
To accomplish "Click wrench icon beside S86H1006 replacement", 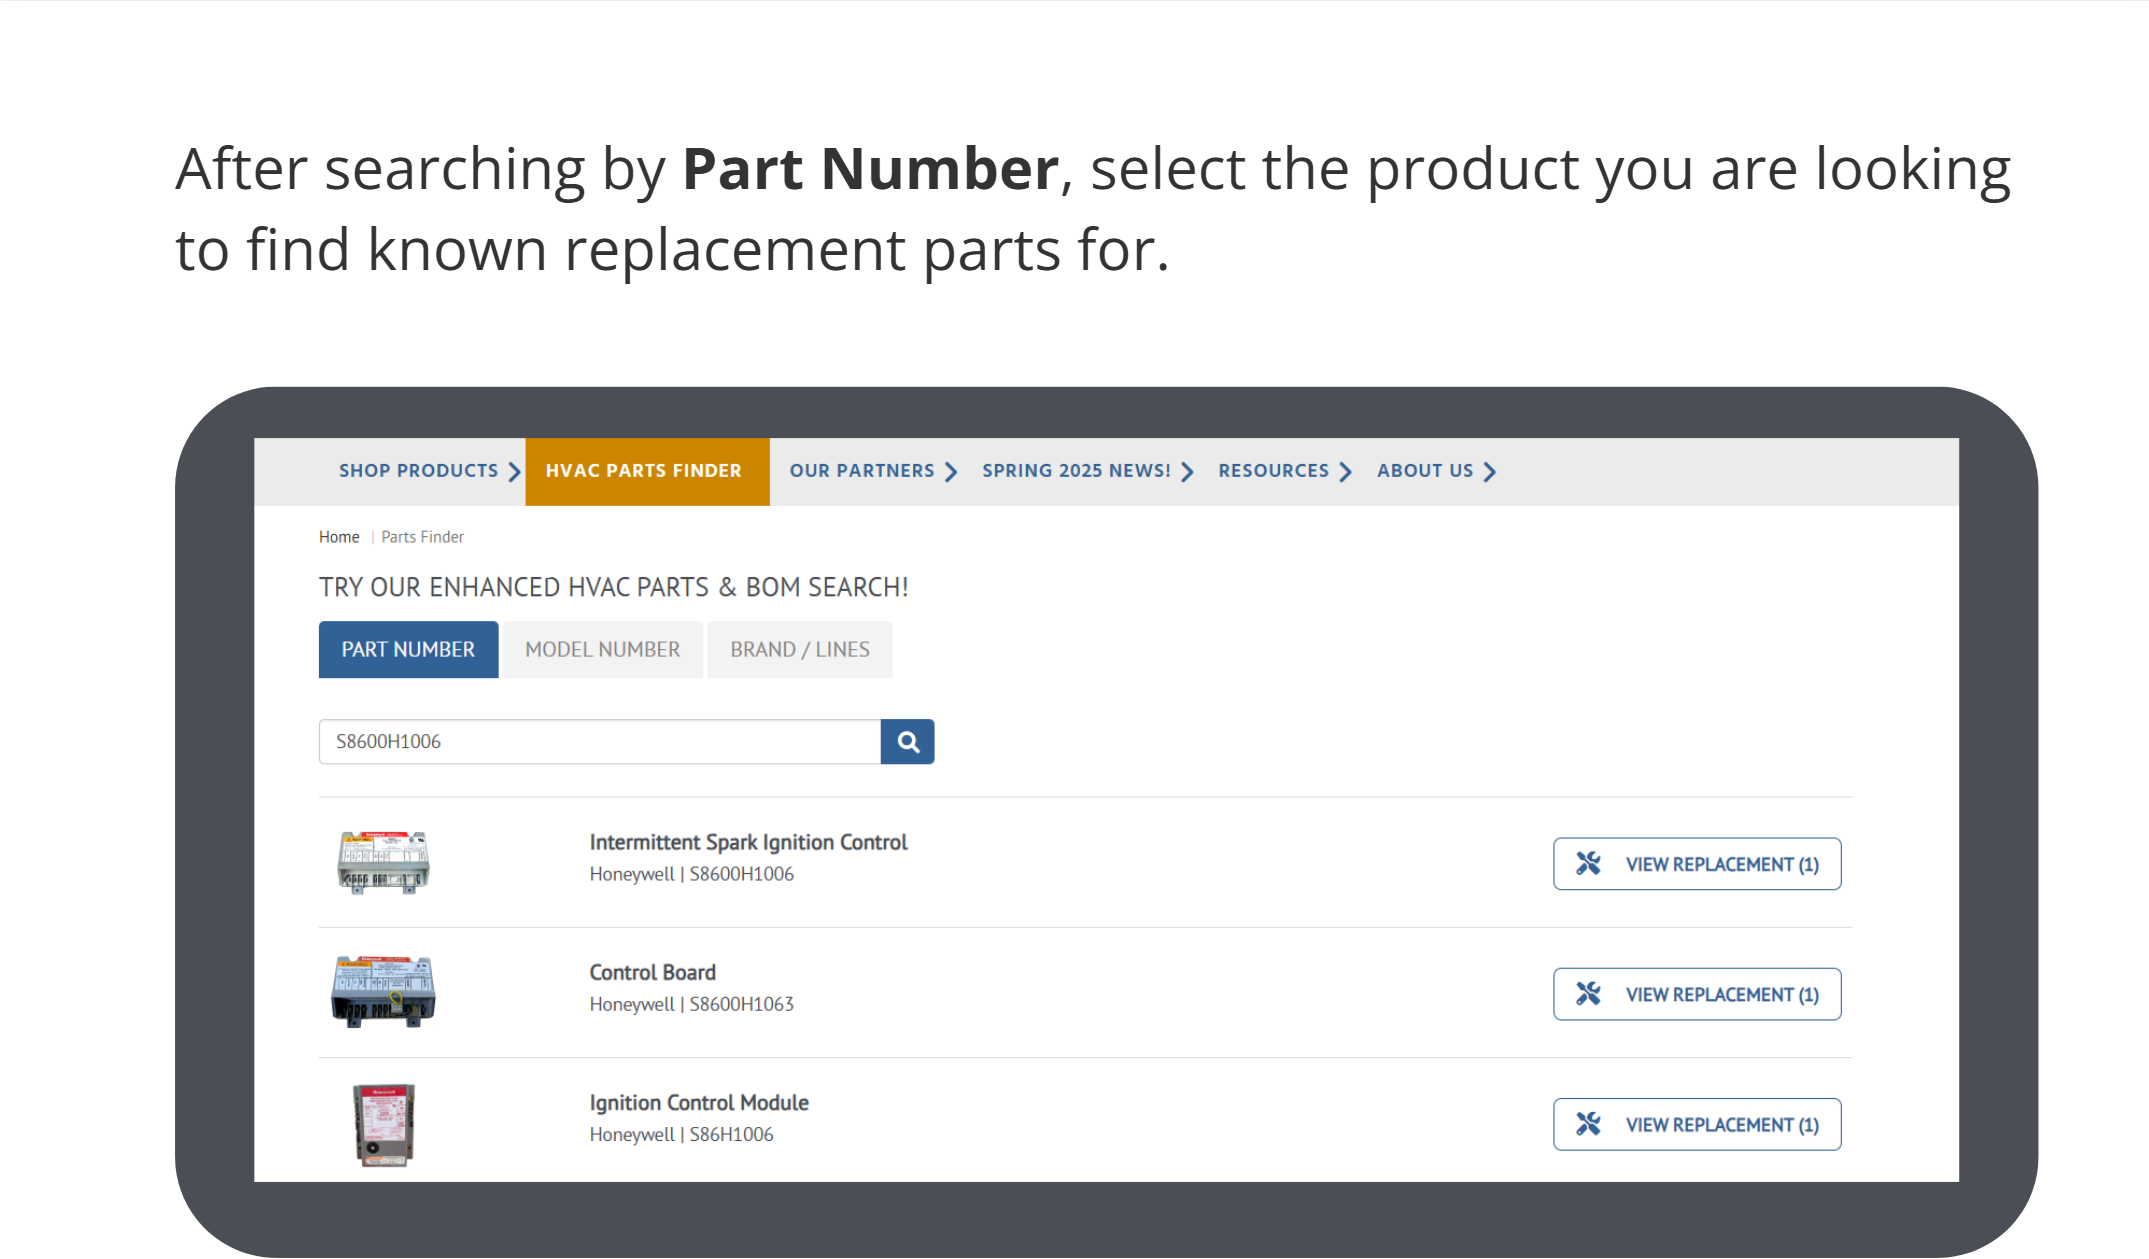I will [1588, 1124].
